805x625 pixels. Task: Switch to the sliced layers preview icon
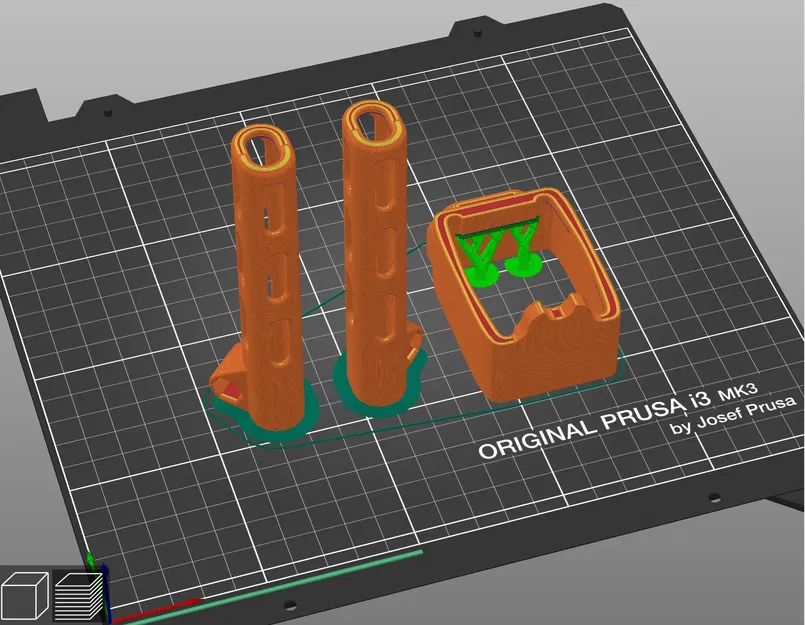coord(79,596)
